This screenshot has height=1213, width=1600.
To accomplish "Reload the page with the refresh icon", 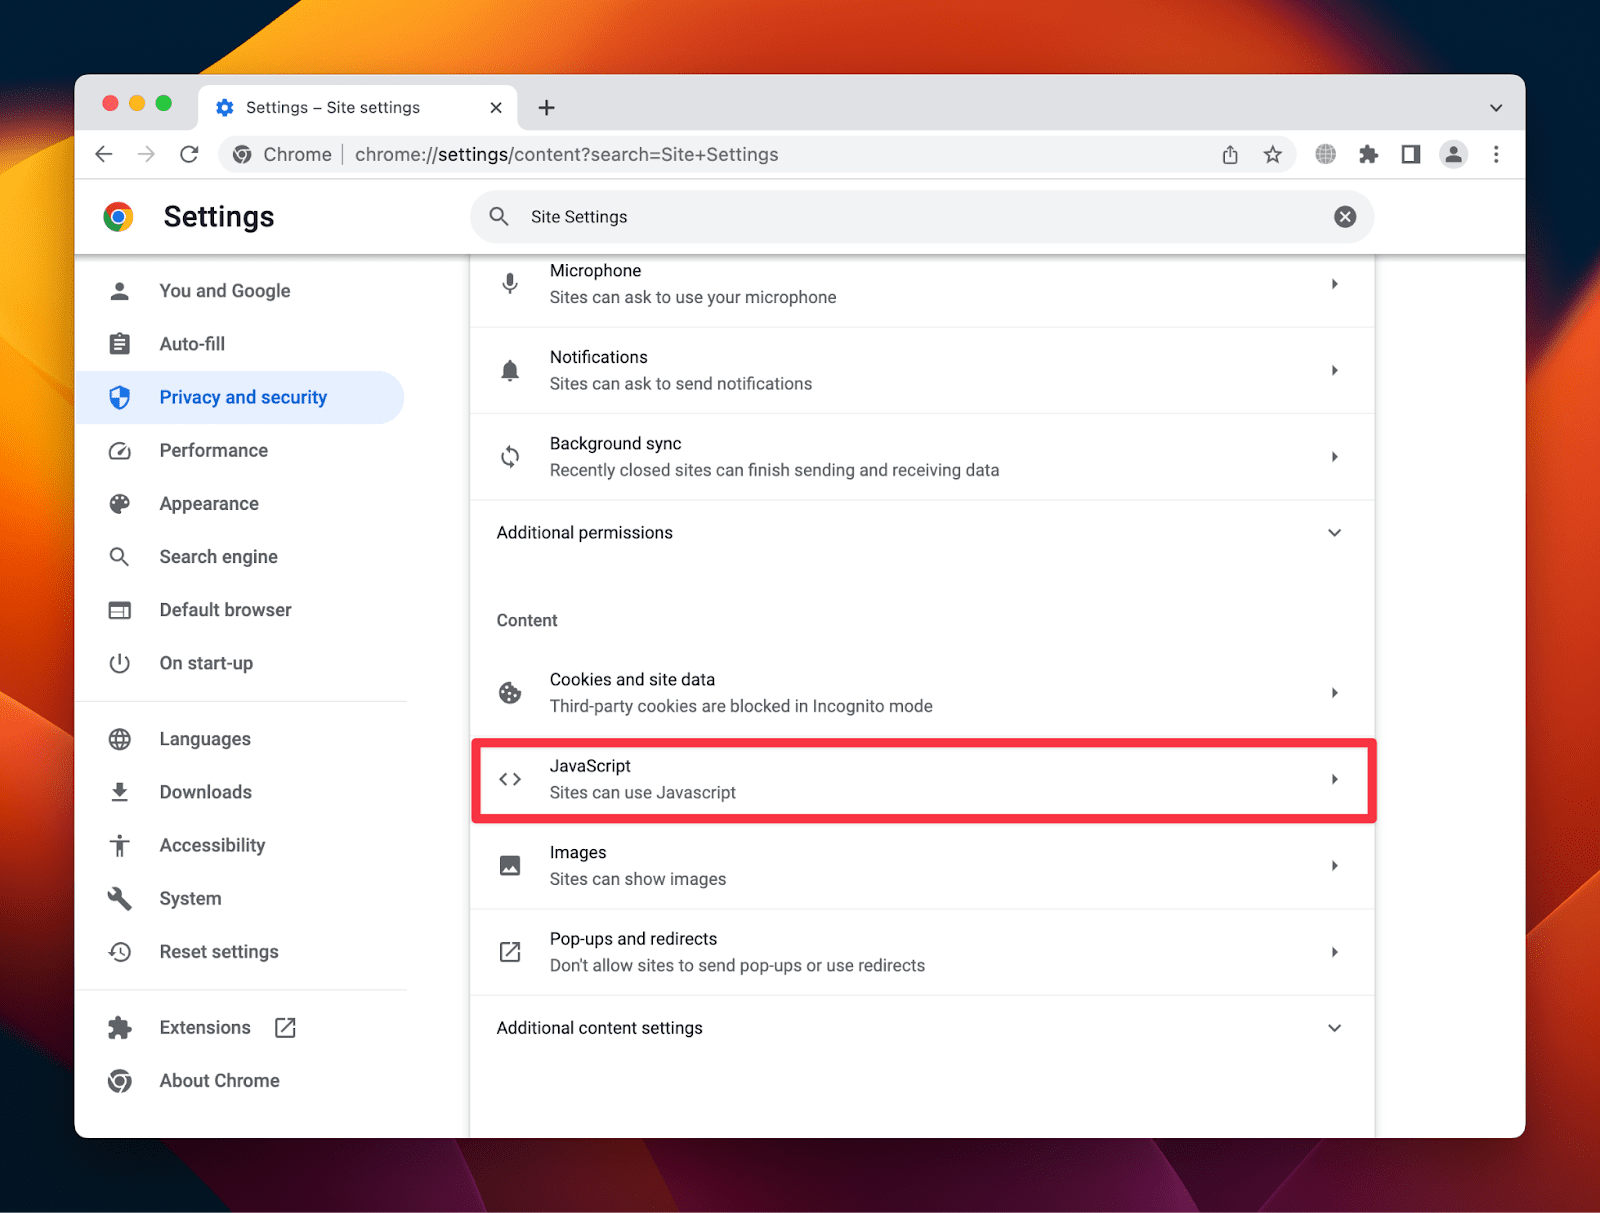I will (189, 154).
